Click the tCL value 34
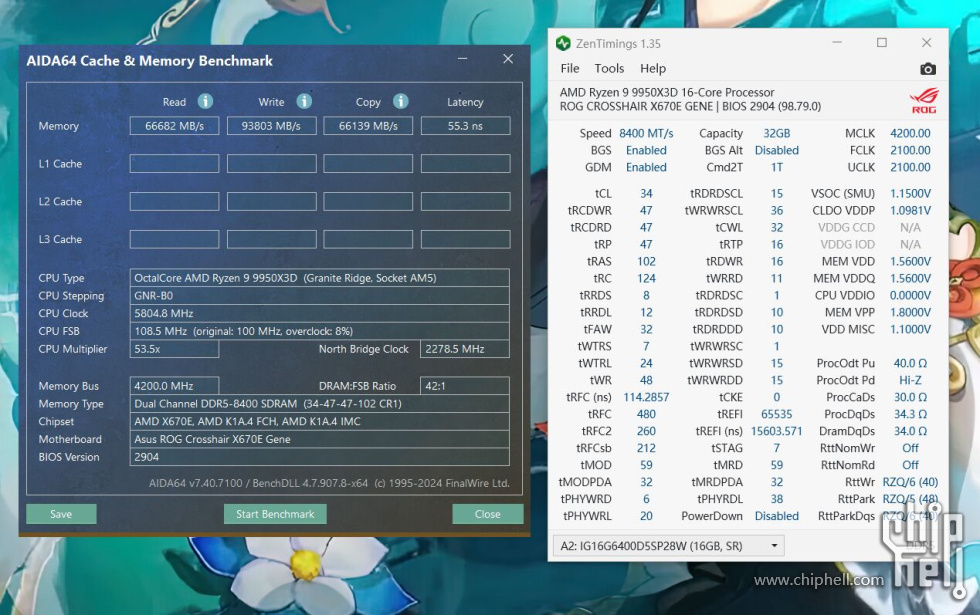This screenshot has height=615, width=980. [x=646, y=193]
